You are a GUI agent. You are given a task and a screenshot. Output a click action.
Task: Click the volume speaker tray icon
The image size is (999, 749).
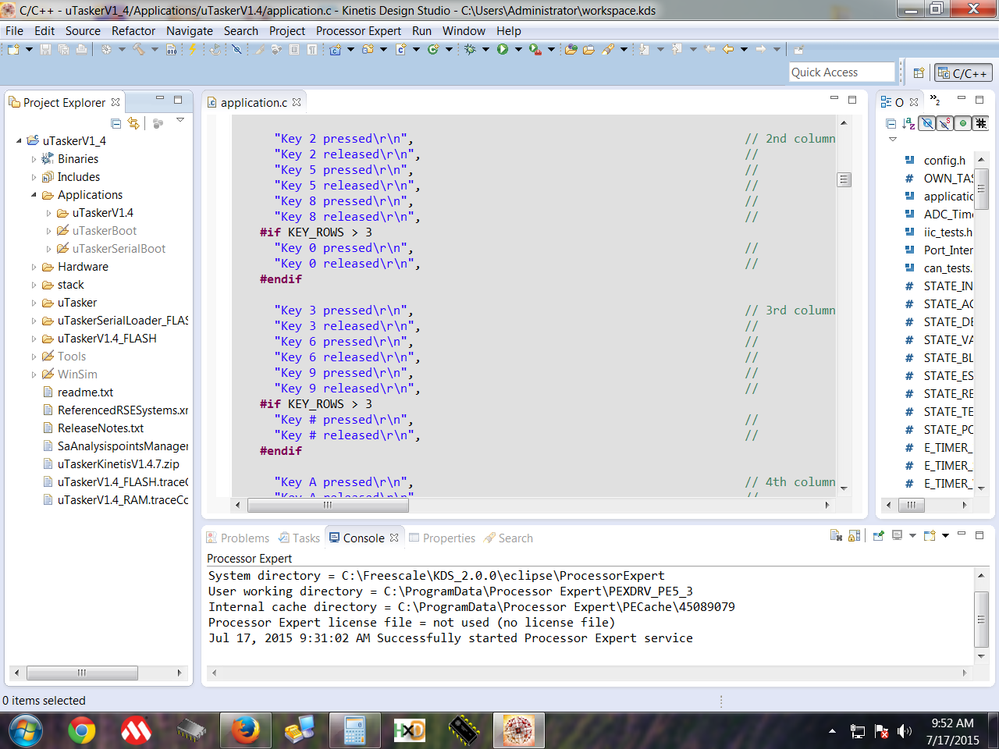903,731
